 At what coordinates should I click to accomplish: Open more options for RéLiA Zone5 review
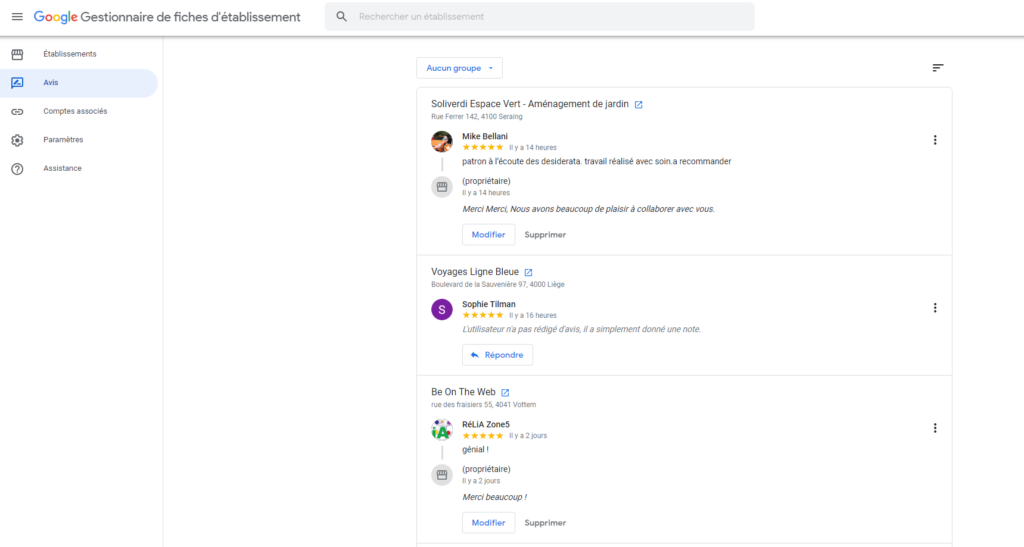935,428
